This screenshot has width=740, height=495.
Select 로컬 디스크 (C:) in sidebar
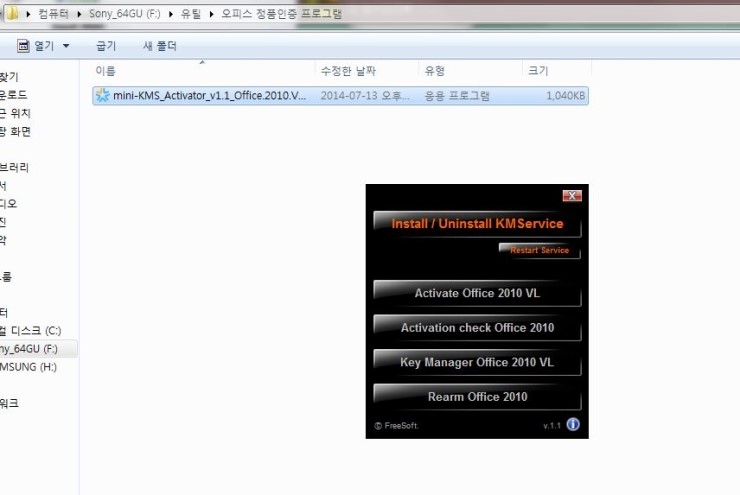coord(31,331)
